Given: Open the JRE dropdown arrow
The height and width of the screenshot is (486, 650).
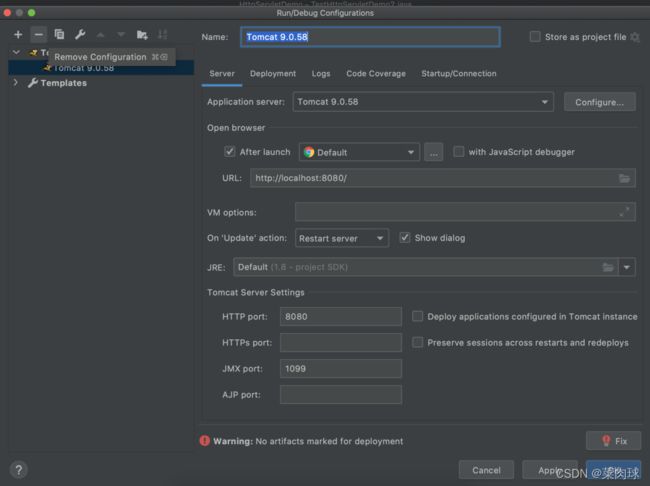Looking at the screenshot, I should [627, 267].
